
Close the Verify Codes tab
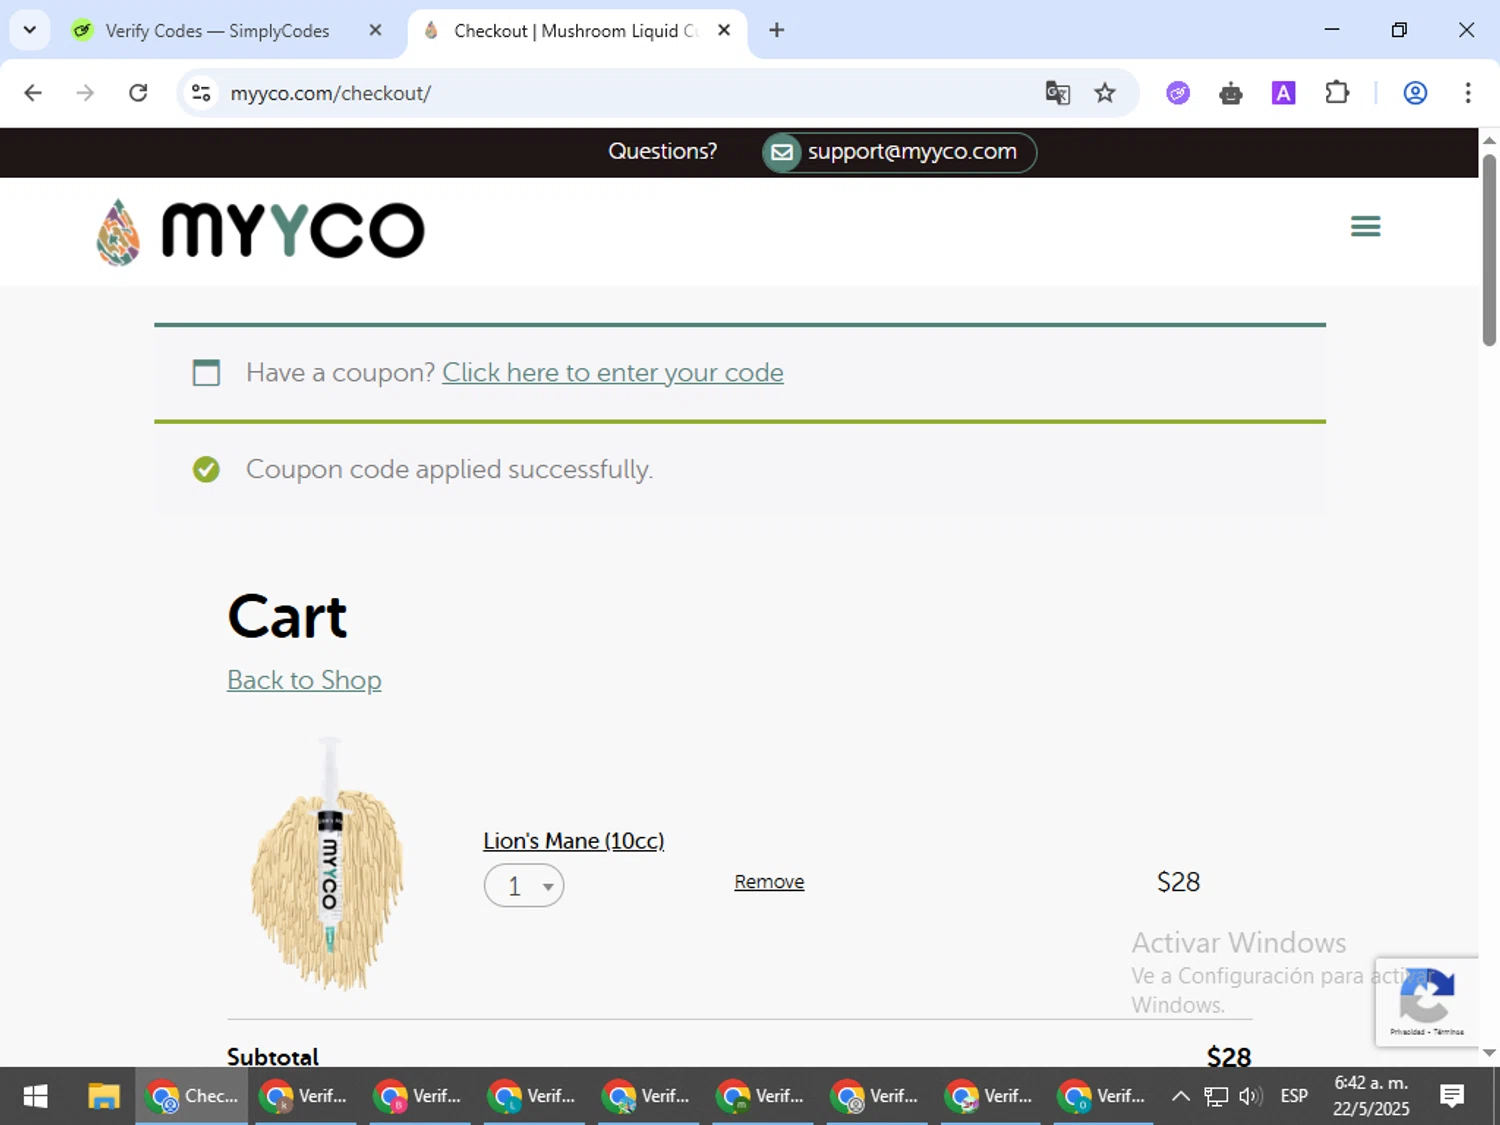click(375, 31)
